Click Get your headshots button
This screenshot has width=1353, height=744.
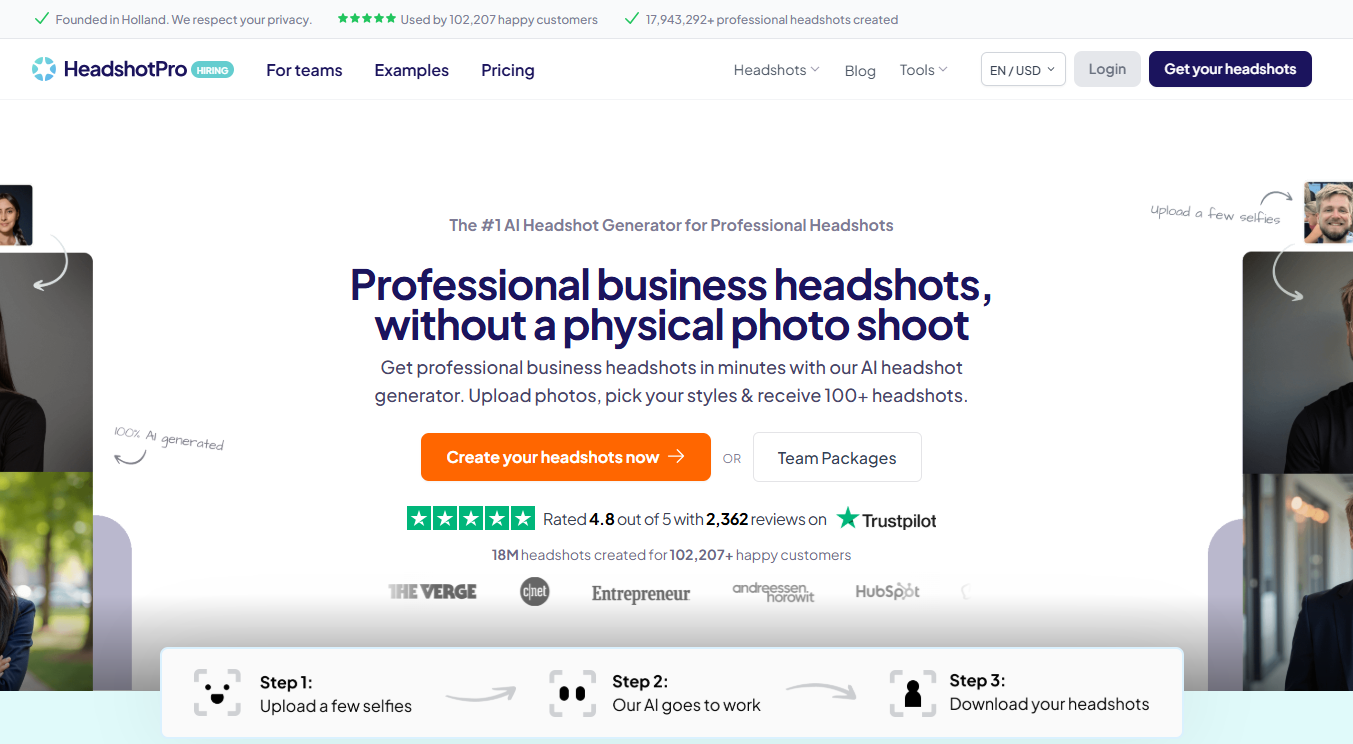coord(1230,69)
